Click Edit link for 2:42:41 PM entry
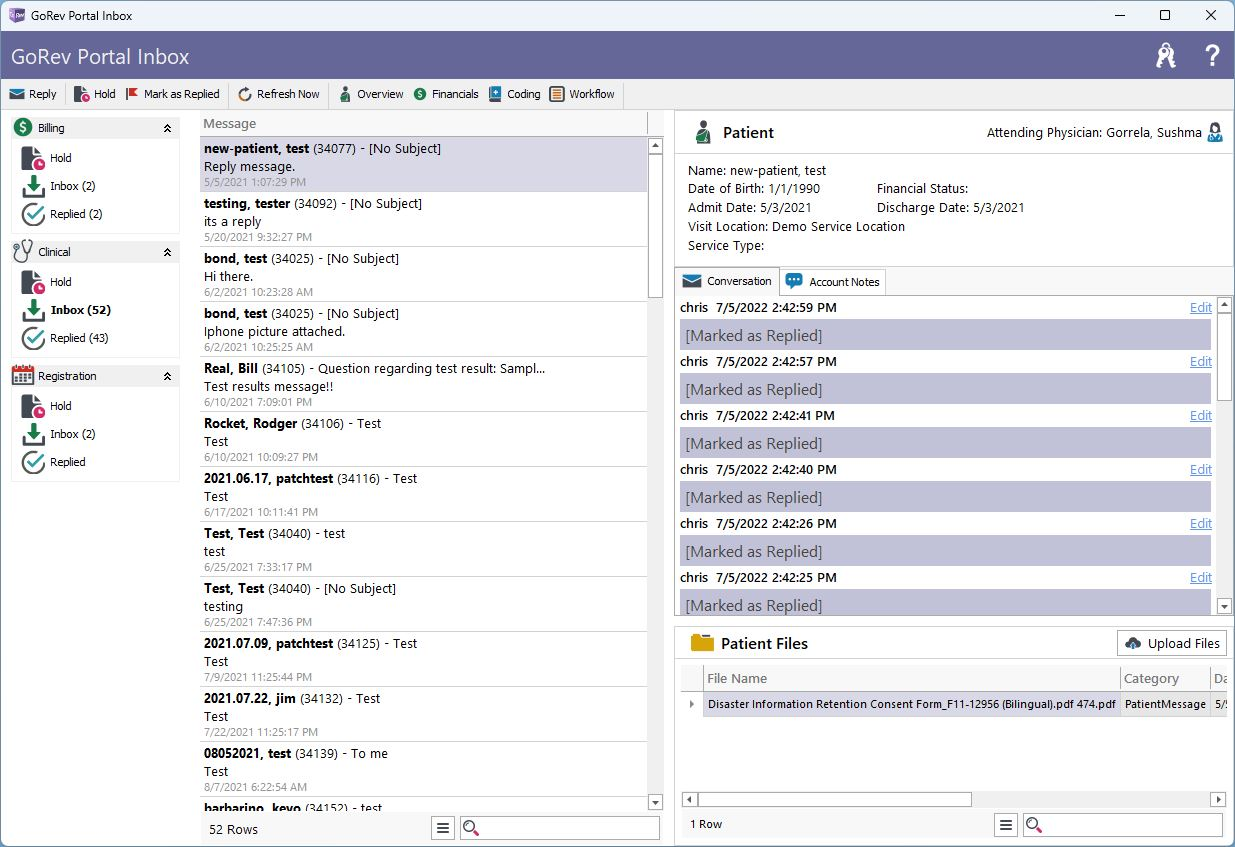The height and width of the screenshot is (847, 1235). click(1201, 416)
